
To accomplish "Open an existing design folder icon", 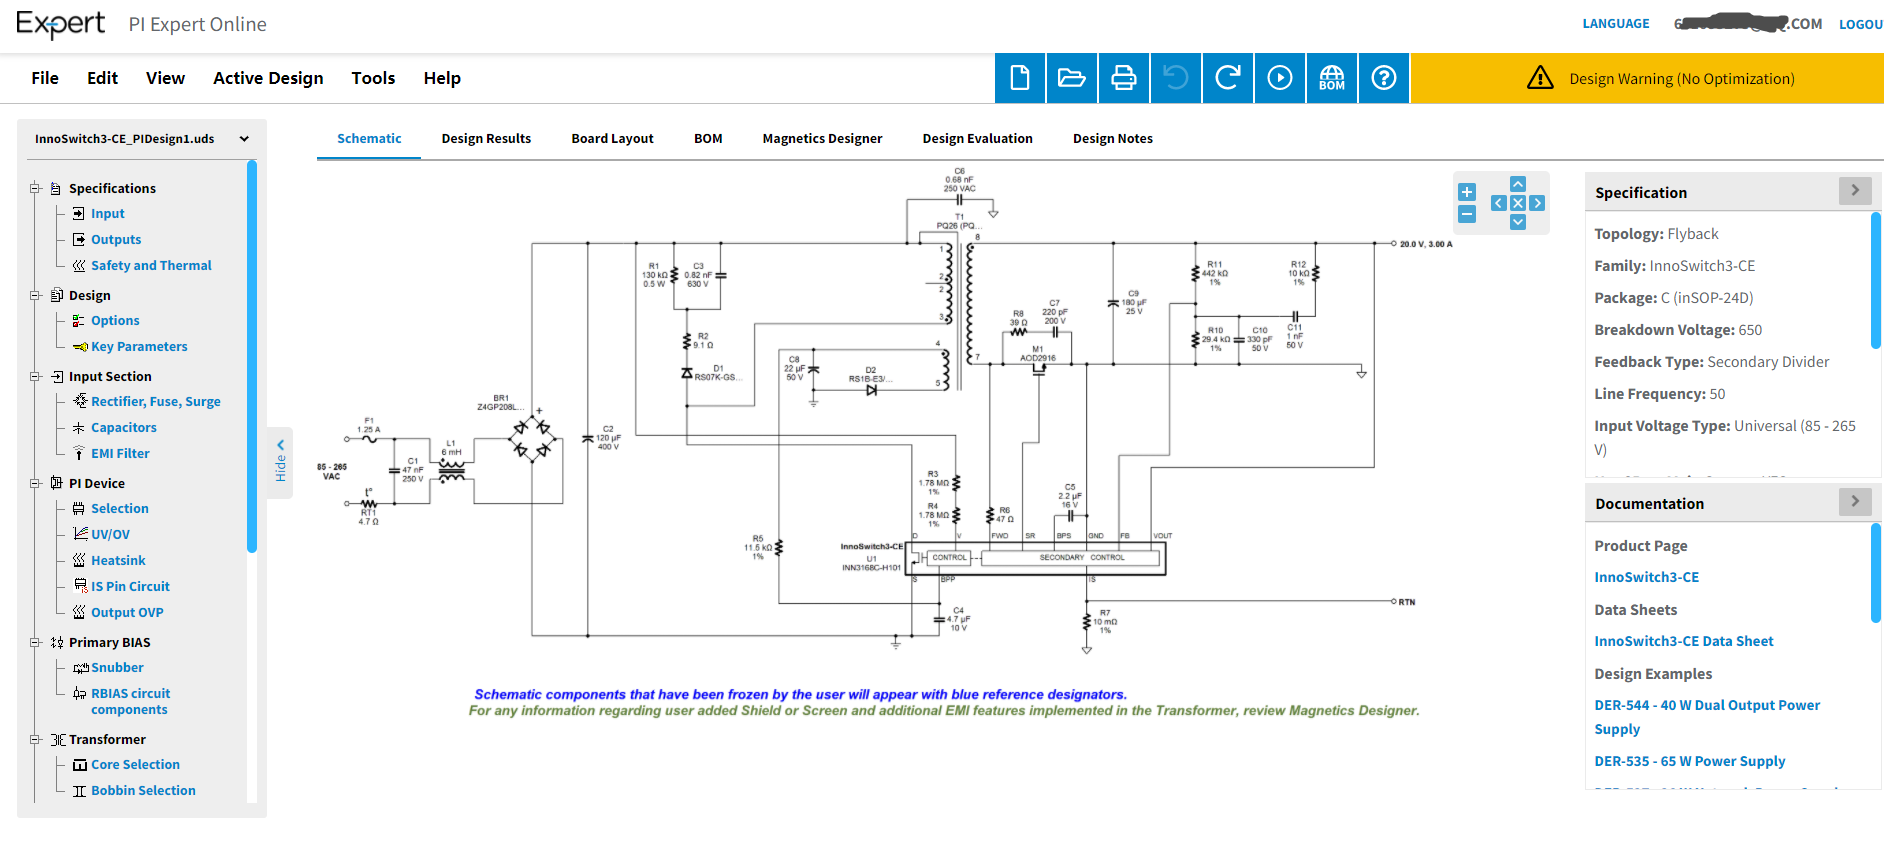I will [1072, 78].
